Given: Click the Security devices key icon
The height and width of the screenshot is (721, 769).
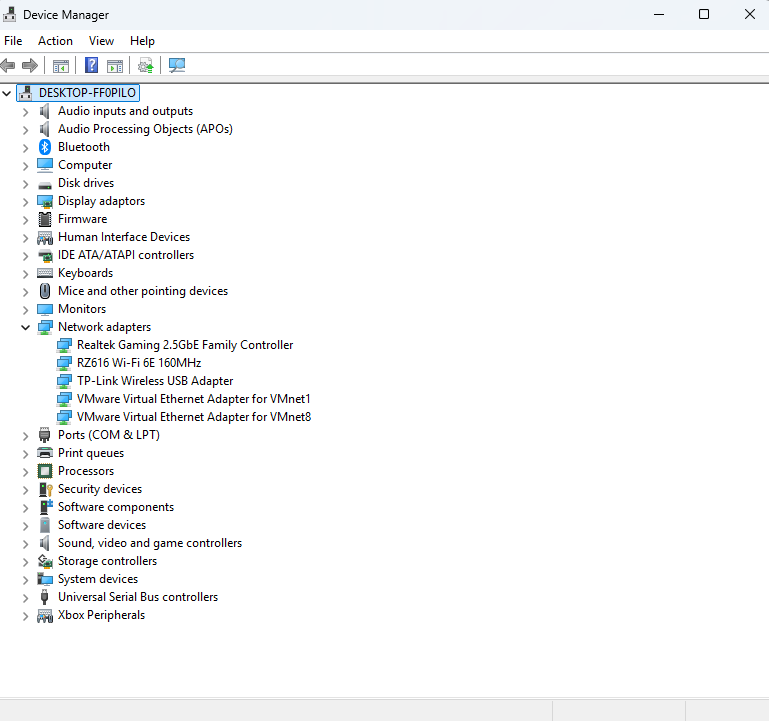Looking at the screenshot, I should point(46,489).
